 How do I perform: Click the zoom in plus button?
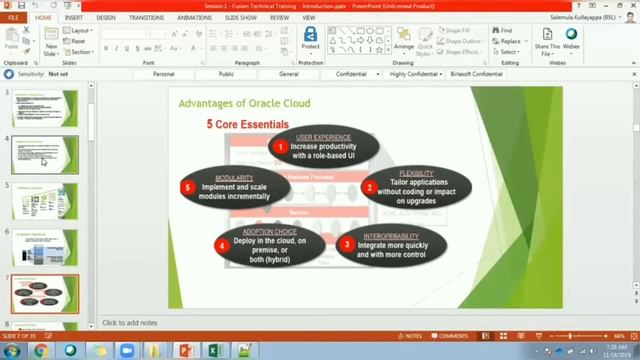[605, 336]
